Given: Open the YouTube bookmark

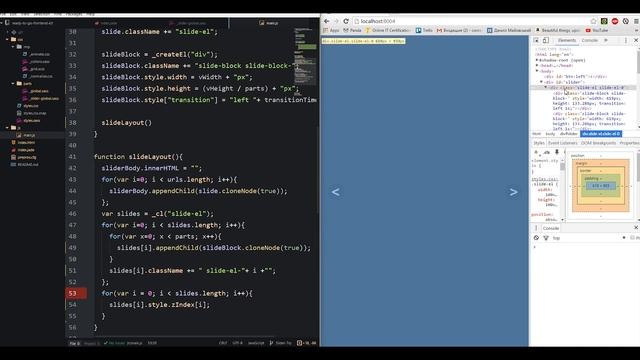Looking at the screenshot, I should pyautogui.click(x=597, y=31).
